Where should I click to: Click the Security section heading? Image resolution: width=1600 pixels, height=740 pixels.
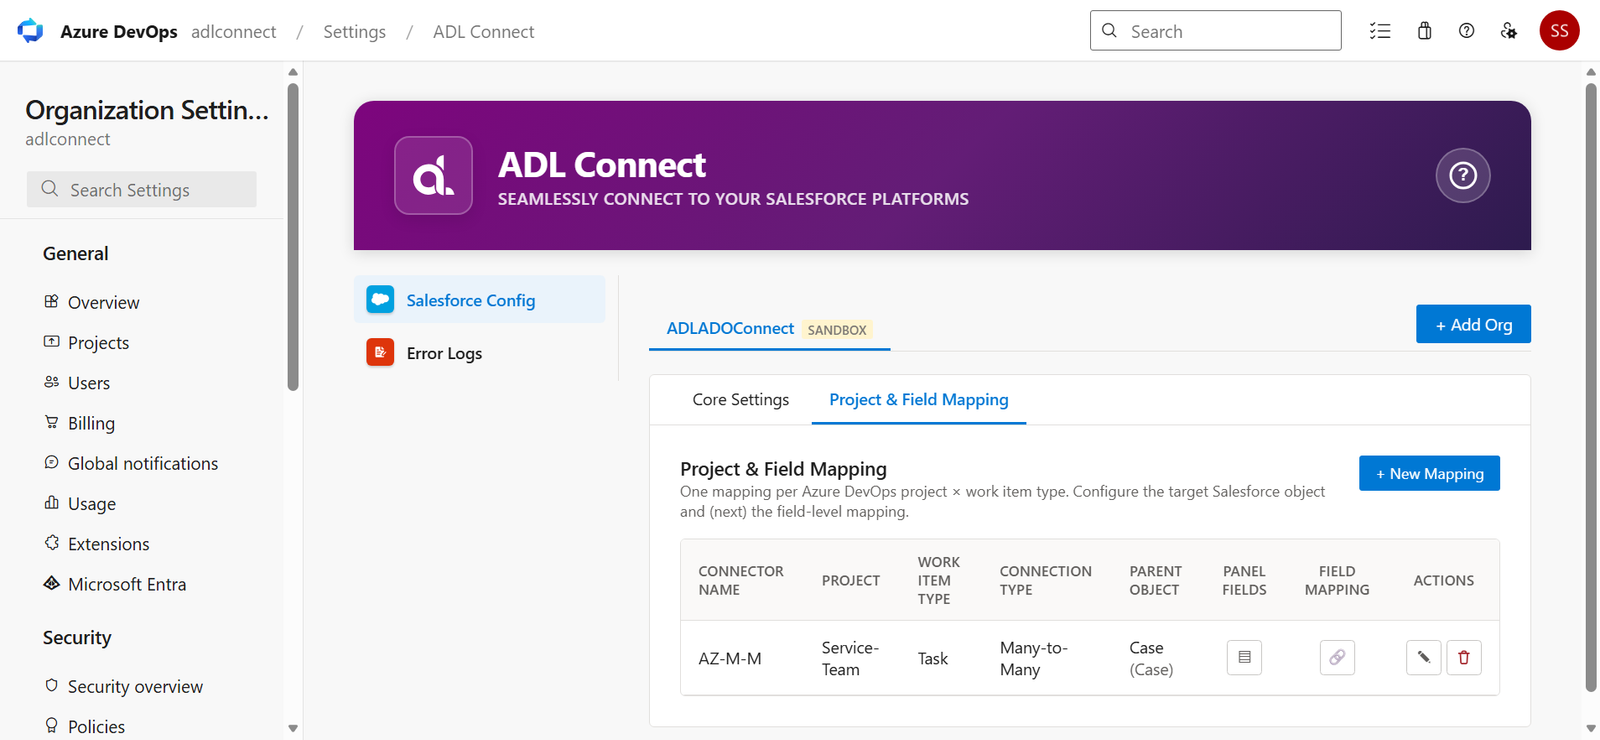click(x=77, y=638)
